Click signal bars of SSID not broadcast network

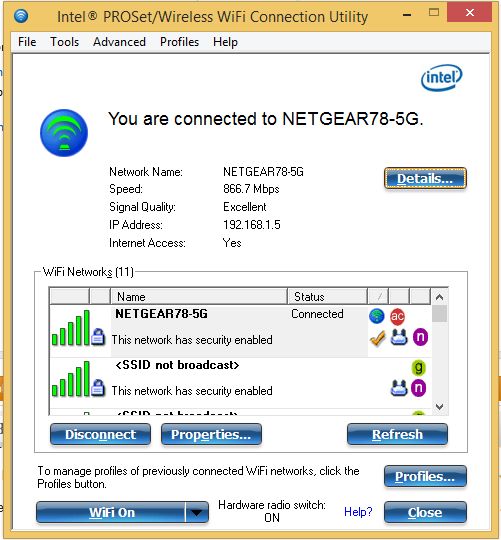71,379
